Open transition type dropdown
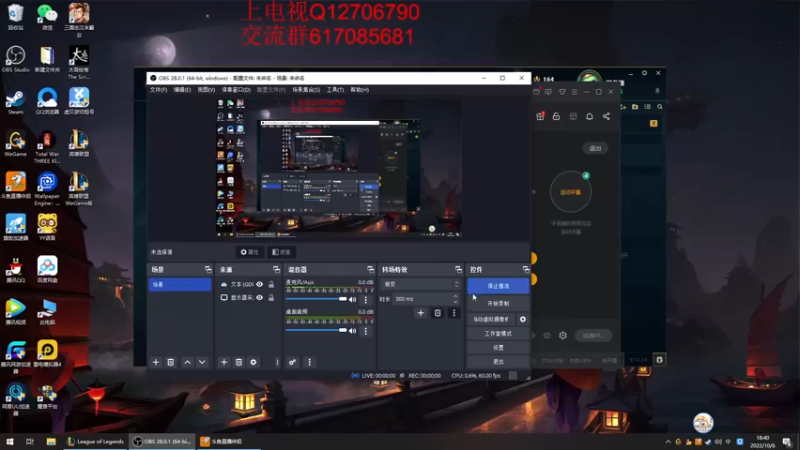Viewport: 800px width, 450px height. (420, 284)
